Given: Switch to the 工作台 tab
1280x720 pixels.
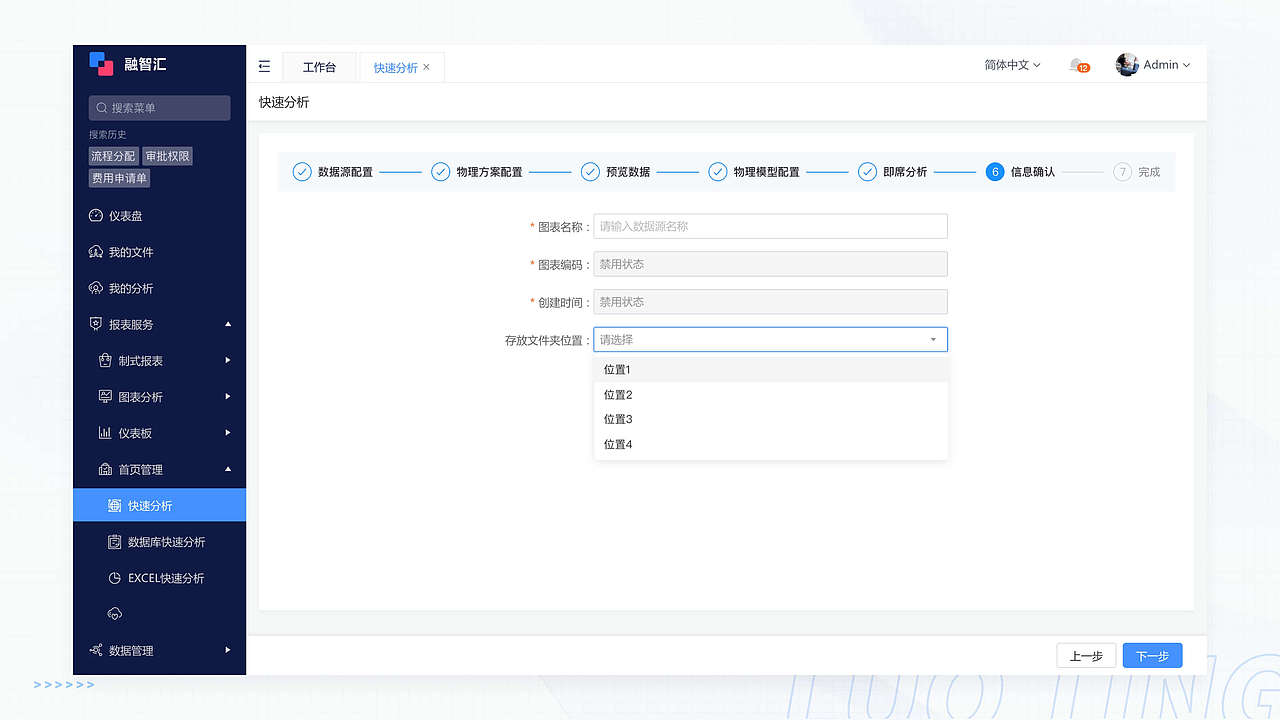Looking at the screenshot, I should coord(319,67).
